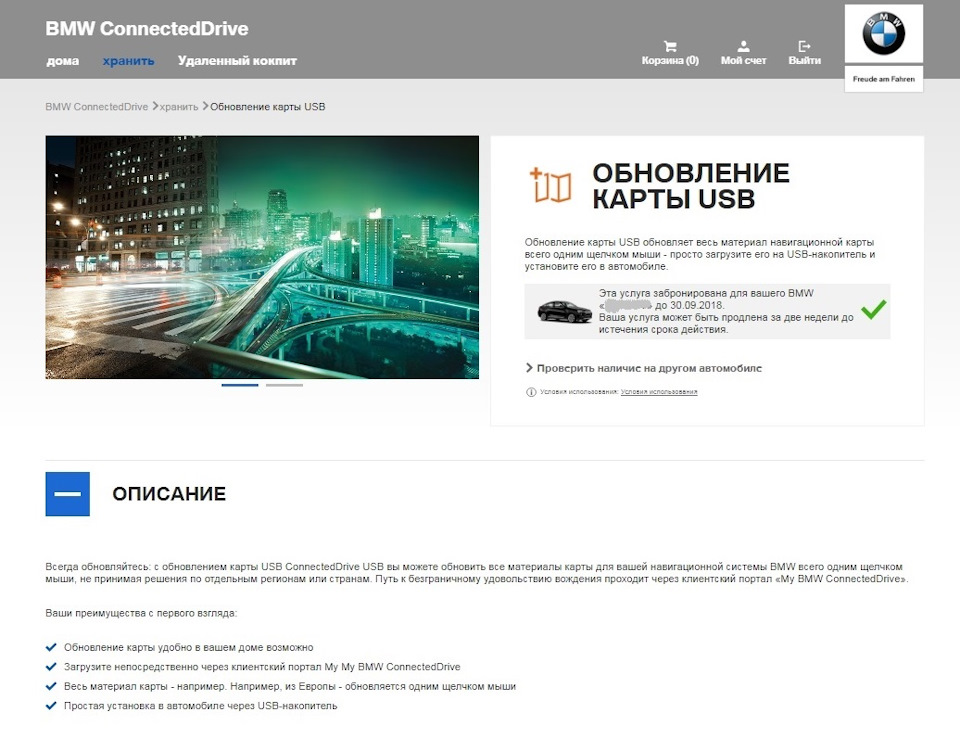Screen dimensions: 960x751
Task: Click 'Простая установка в автомобиле' item
Action: click(x=200, y=706)
